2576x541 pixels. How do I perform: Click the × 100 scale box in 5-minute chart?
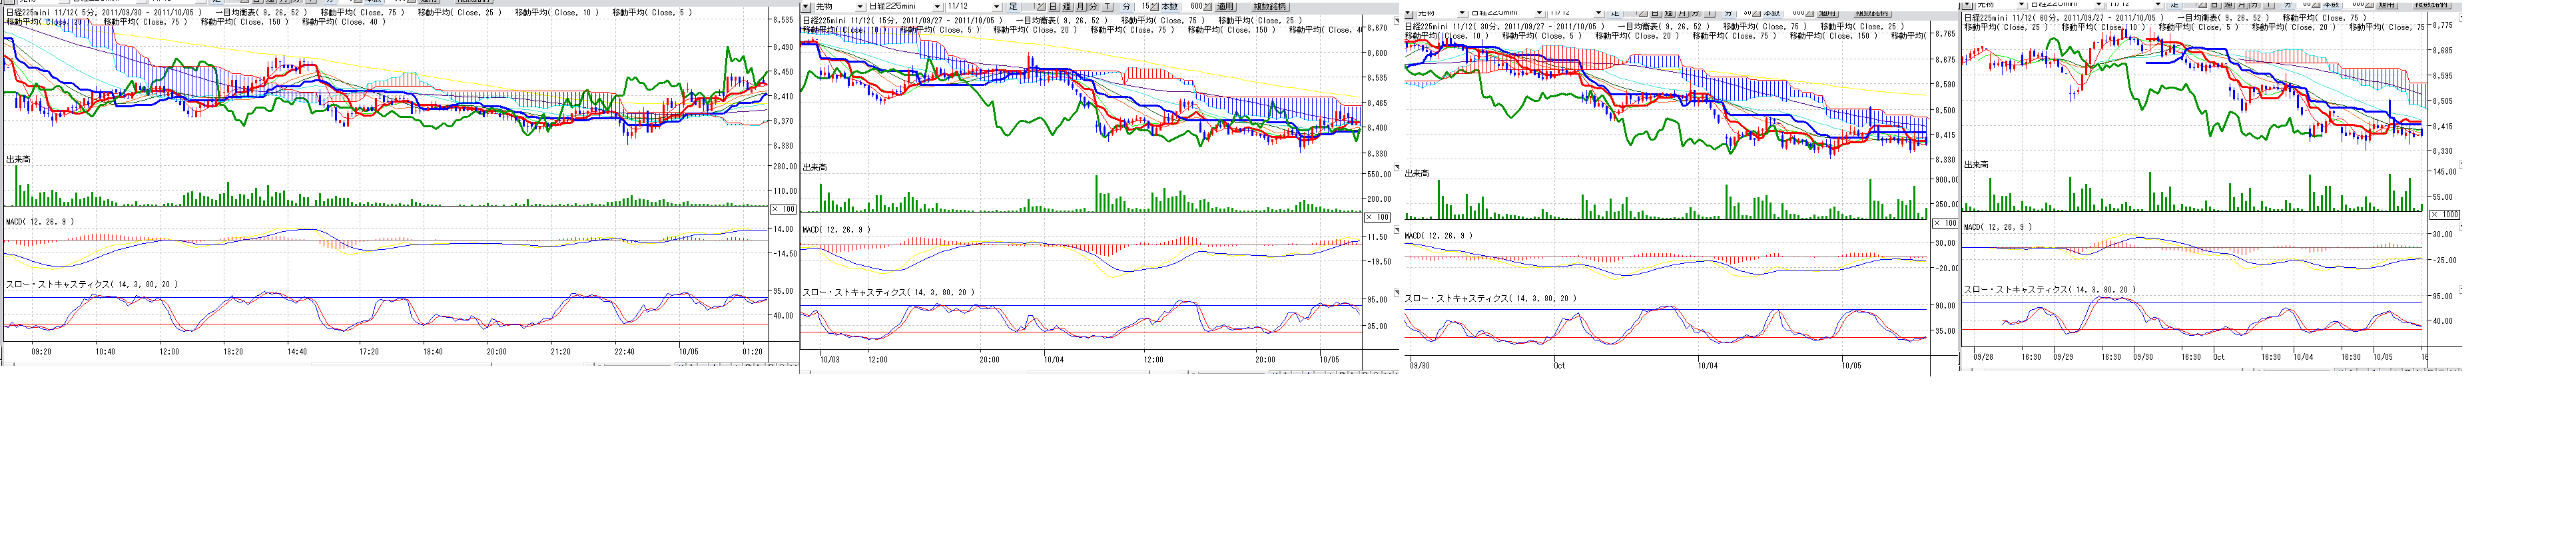tap(783, 209)
